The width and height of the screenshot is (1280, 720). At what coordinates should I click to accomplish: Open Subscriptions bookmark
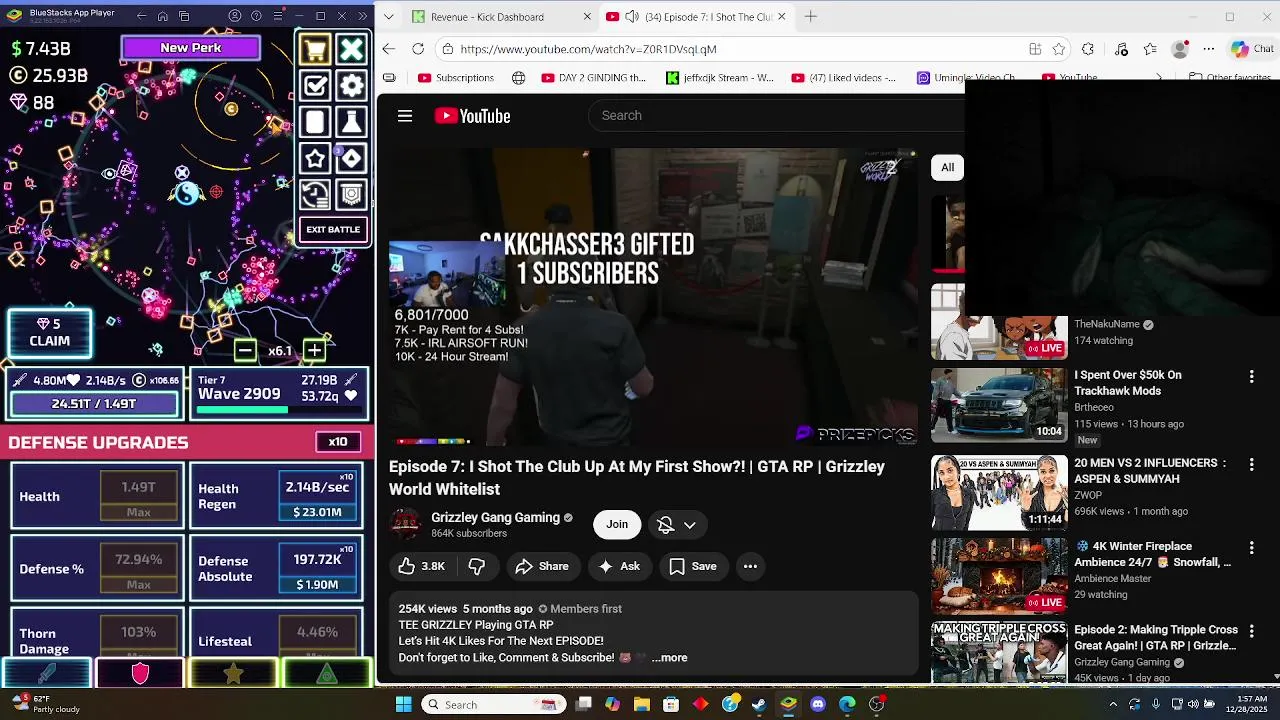[x=456, y=77]
